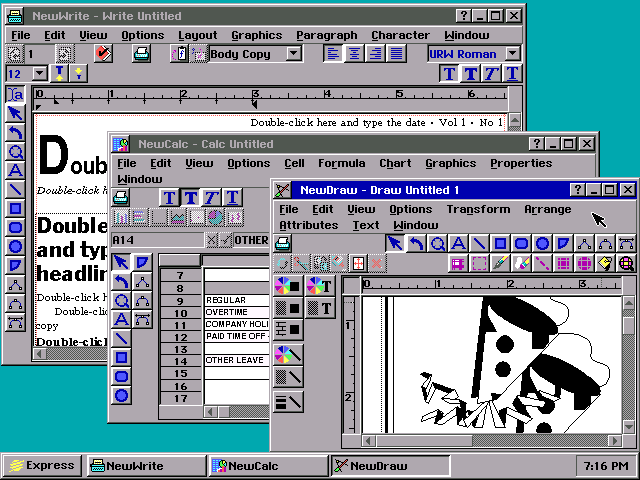The height and width of the screenshot is (480, 640).
Task: Click the zoom magnifier tool in NewDraw toolbar
Action: [x=438, y=244]
